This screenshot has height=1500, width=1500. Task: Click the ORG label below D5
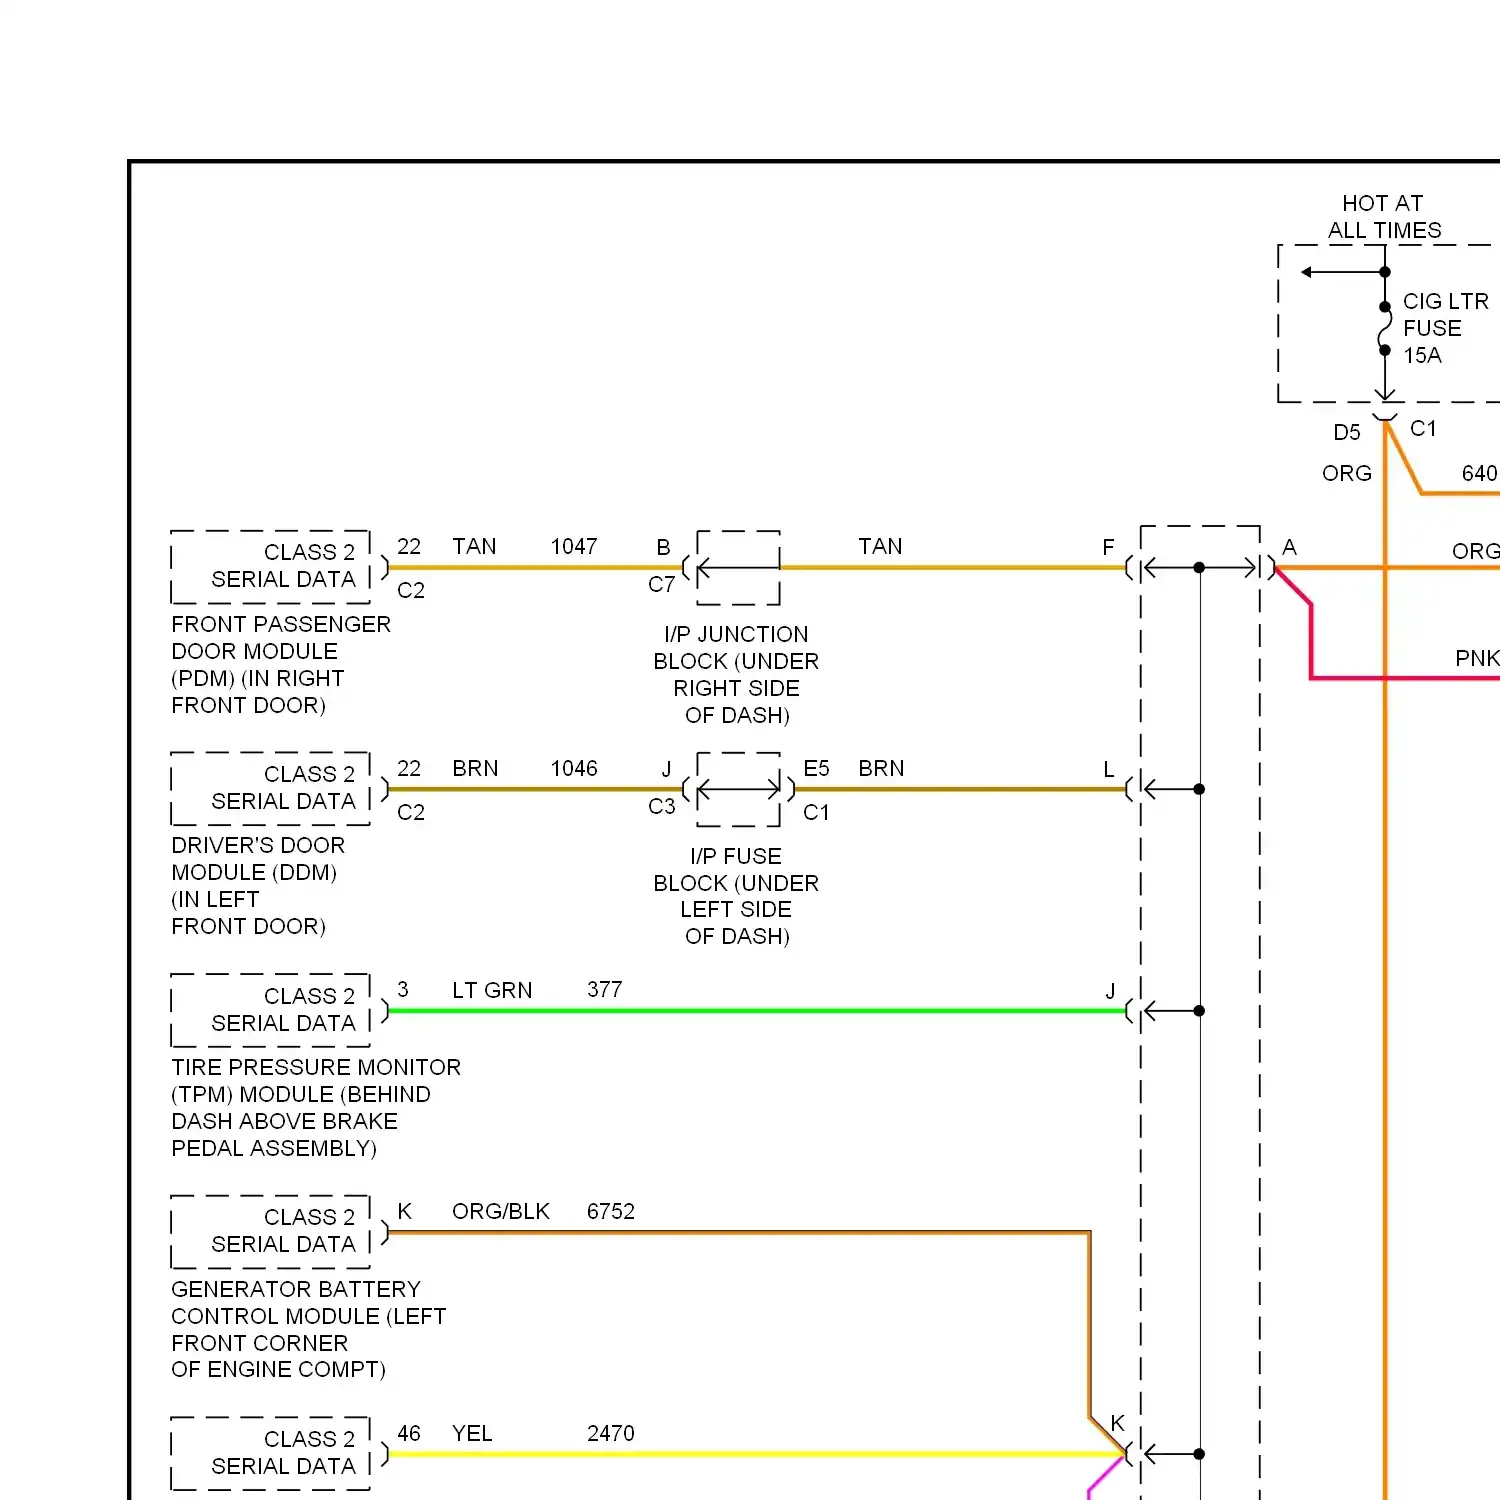tap(1347, 473)
